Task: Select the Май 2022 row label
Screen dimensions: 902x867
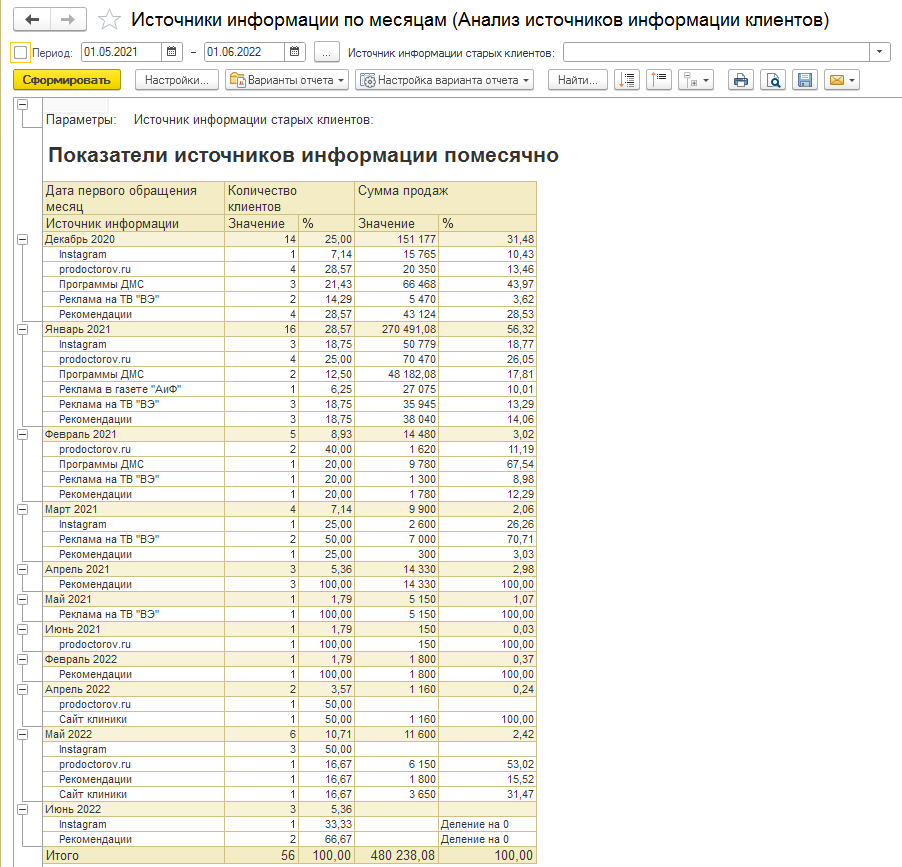Action: (68, 734)
